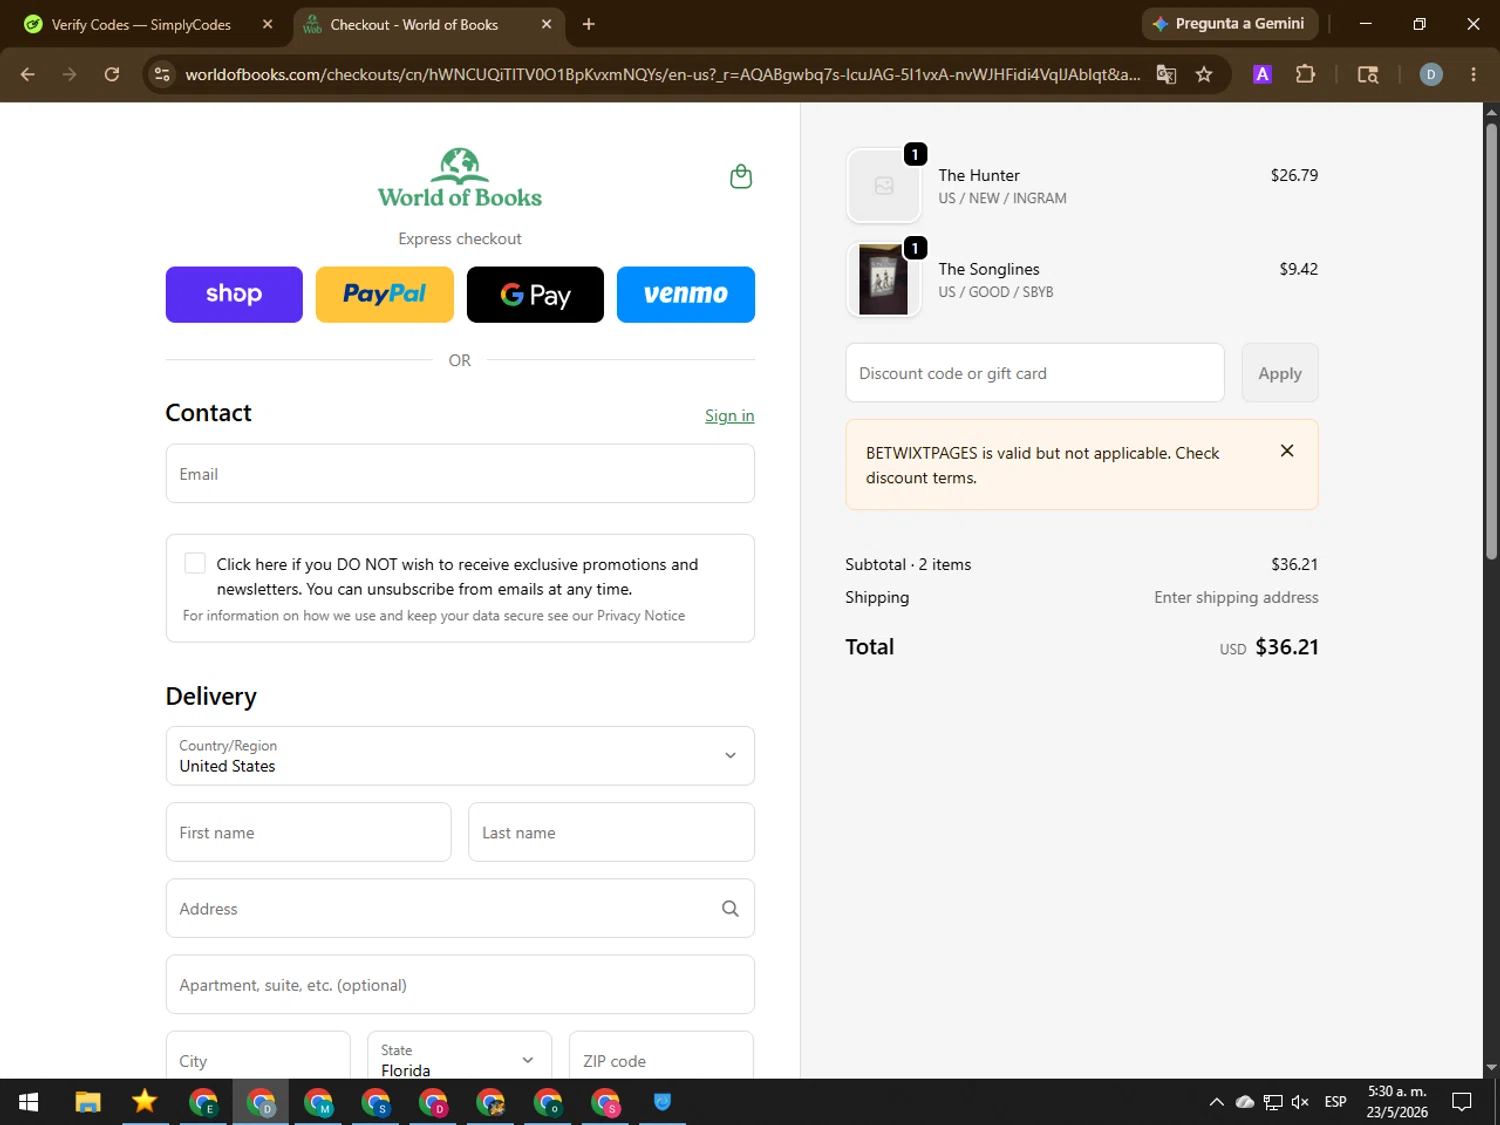The height and width of the screenshot is (1125, 1500).
Task: Check out with Google Pay
Action: tap(535, 294)
